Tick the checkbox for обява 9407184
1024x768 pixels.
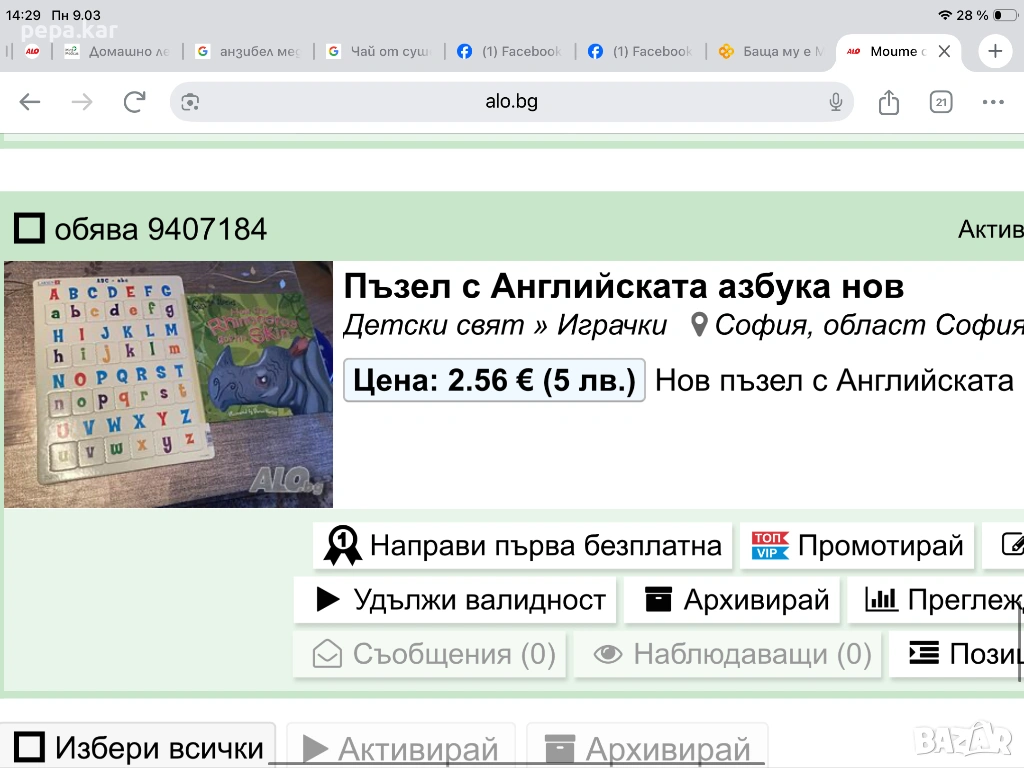click(29, 229)
